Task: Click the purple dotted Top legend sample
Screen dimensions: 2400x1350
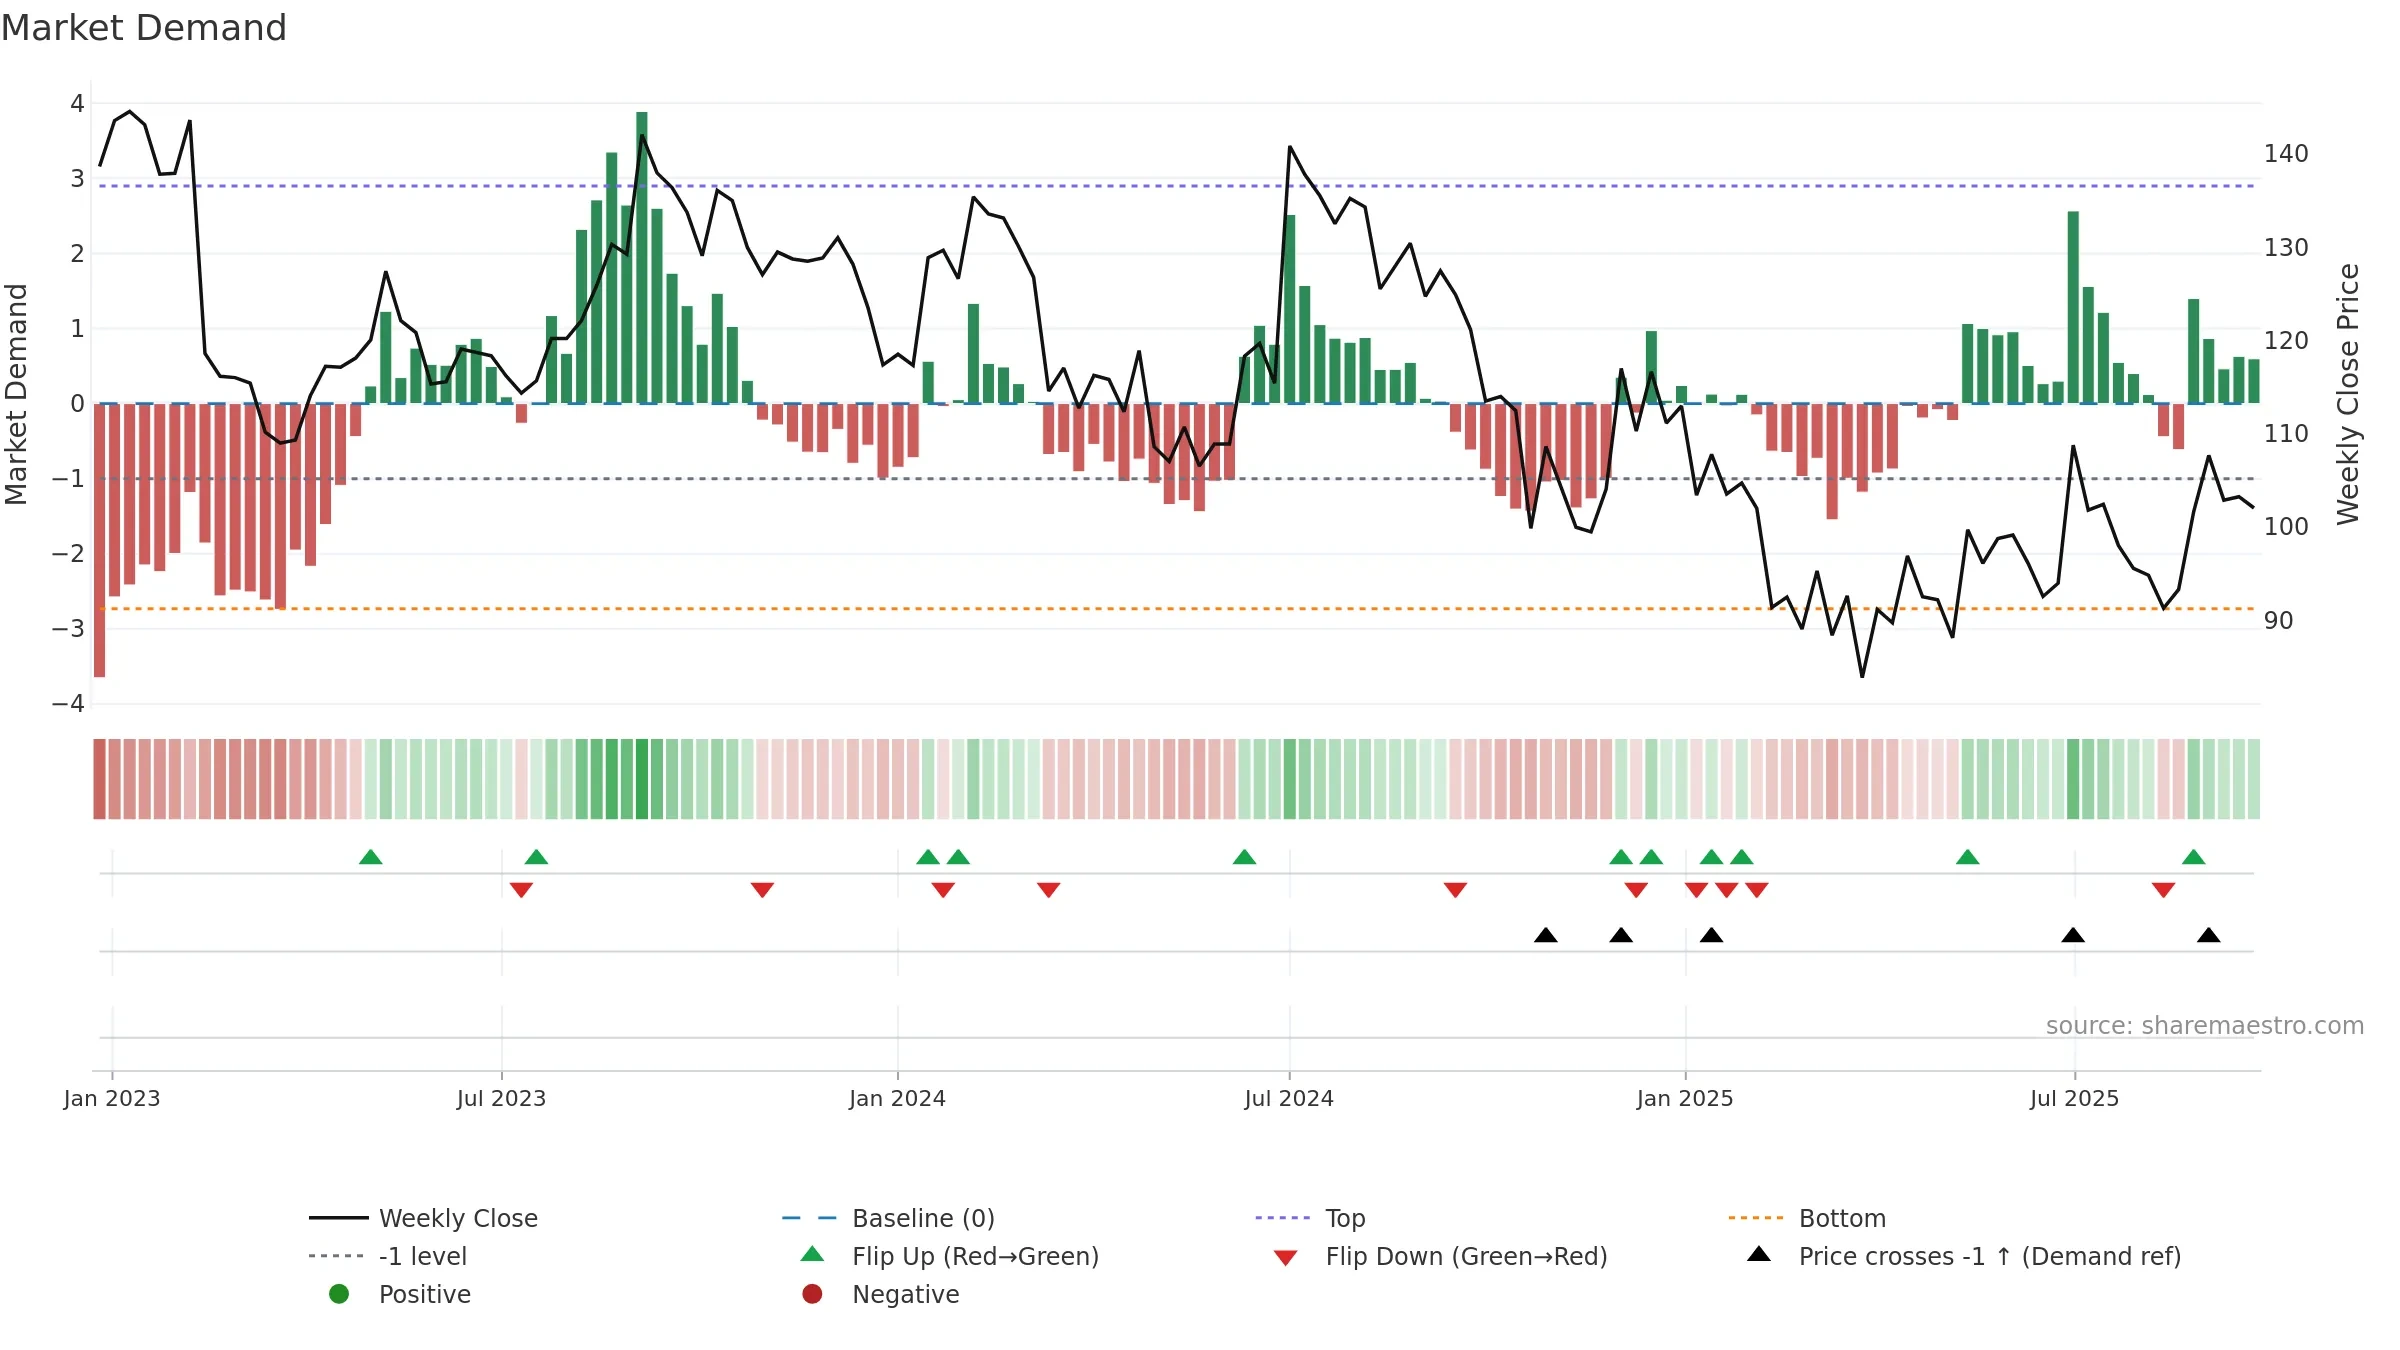Action: (x=1284, y=1218)
